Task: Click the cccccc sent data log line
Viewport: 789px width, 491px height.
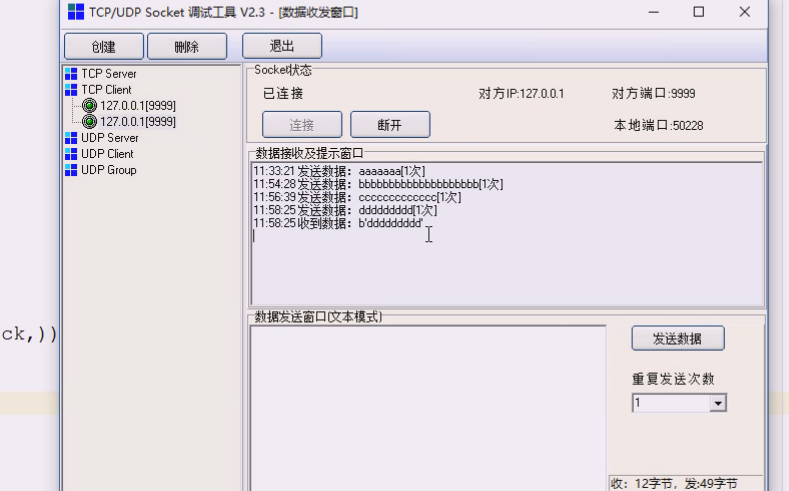Action: (x=357, y=197)
